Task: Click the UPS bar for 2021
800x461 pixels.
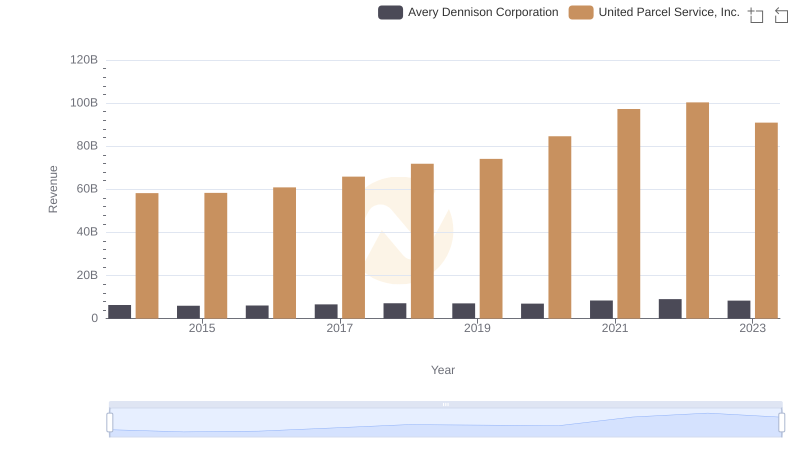Action: click(629, 214)
